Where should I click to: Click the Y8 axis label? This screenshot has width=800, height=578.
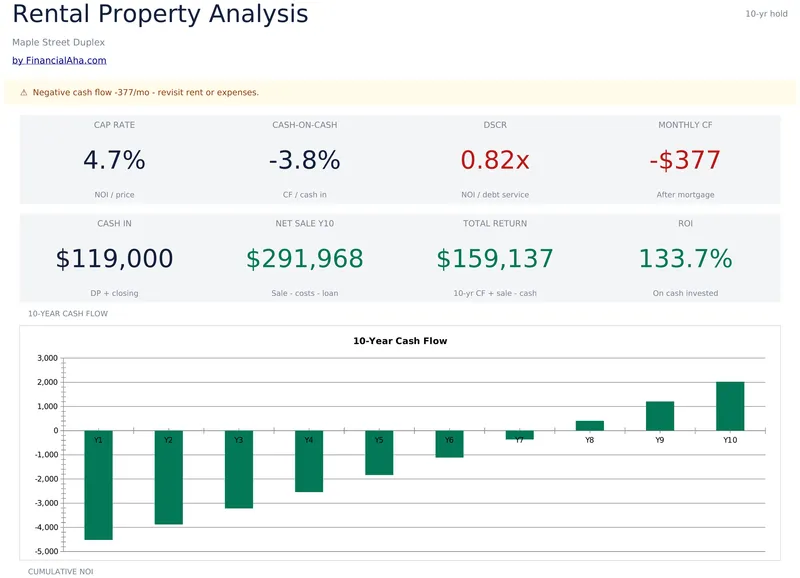590,440
